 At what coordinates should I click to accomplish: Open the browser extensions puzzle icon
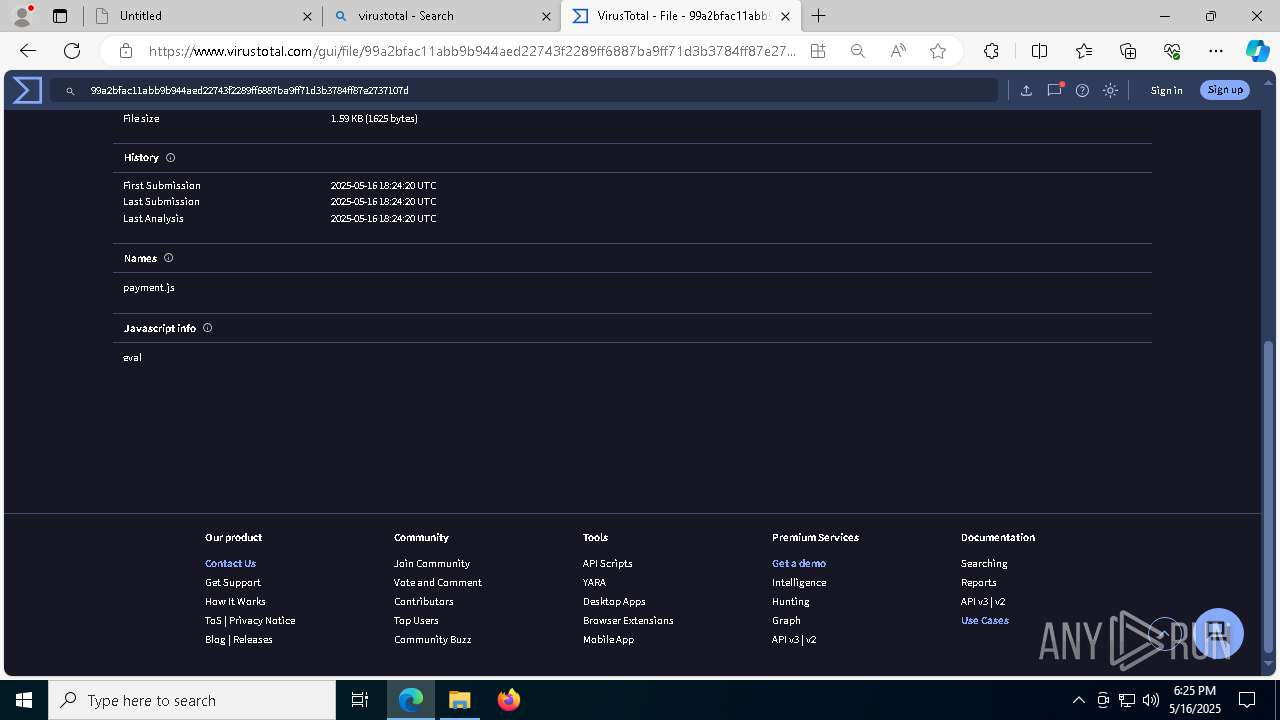pos(991,51)
